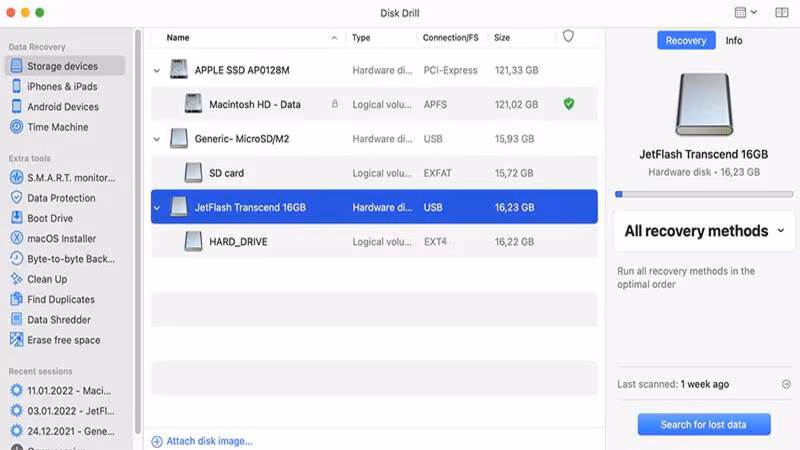800x450 pixels.
Task: Click the APFS file system cell
Action: click(x=435, y=105)
